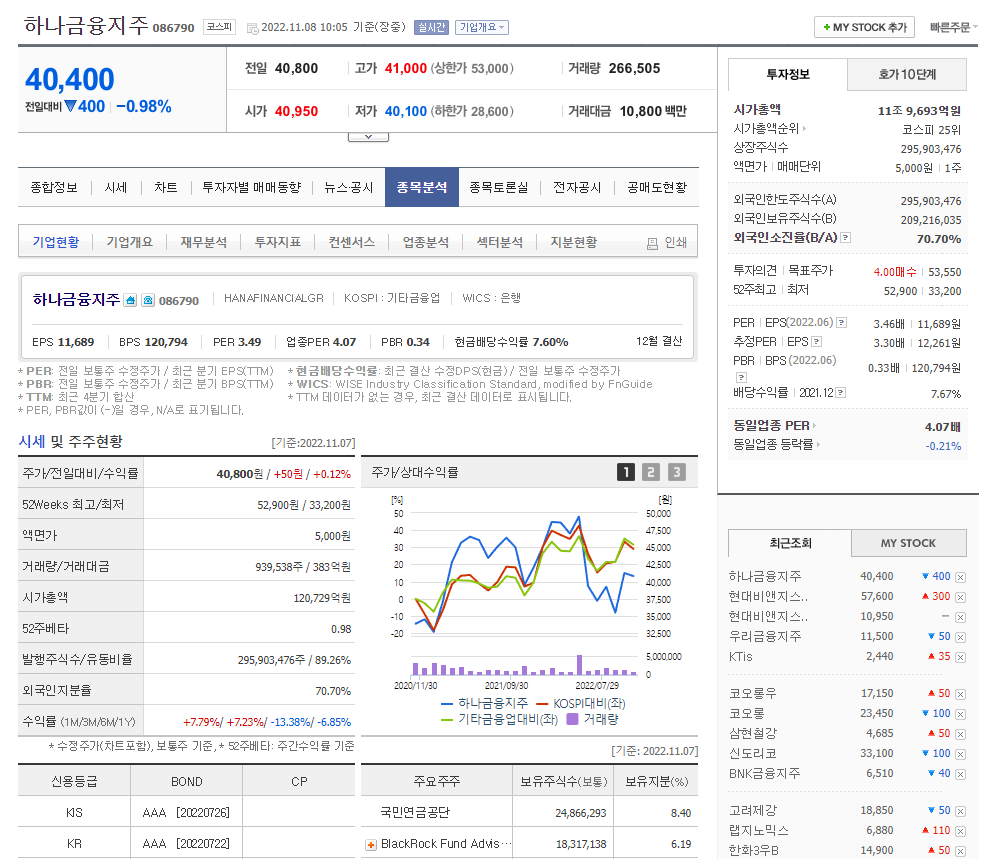Open 우리금융지주 from recent list
The width and height of the screenshot is (985, 859).
pos(765,636)
